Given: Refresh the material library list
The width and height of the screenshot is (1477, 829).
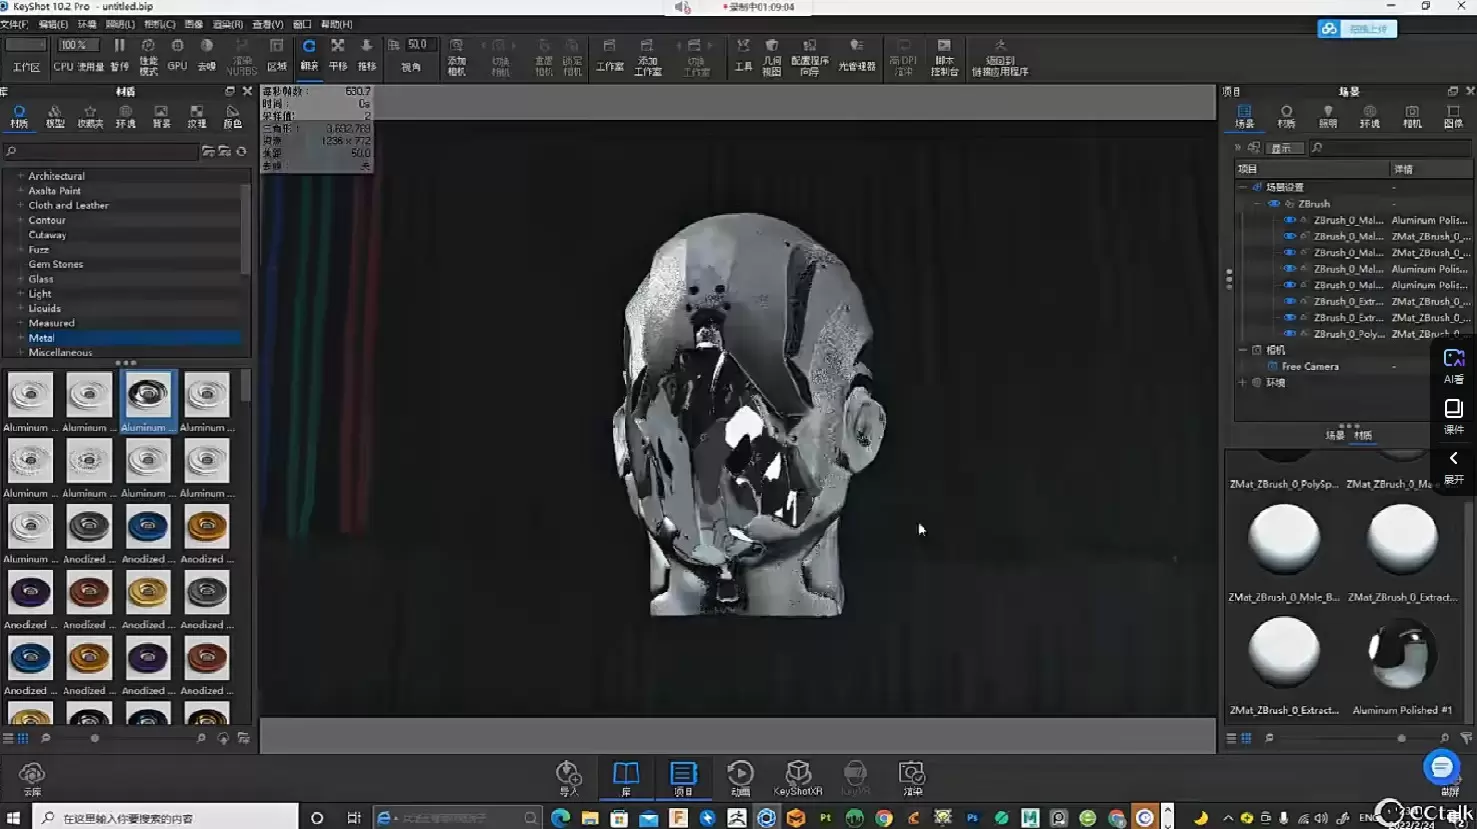Looking at the screenshot, I should pyautogui.click(x=241, y=151).
